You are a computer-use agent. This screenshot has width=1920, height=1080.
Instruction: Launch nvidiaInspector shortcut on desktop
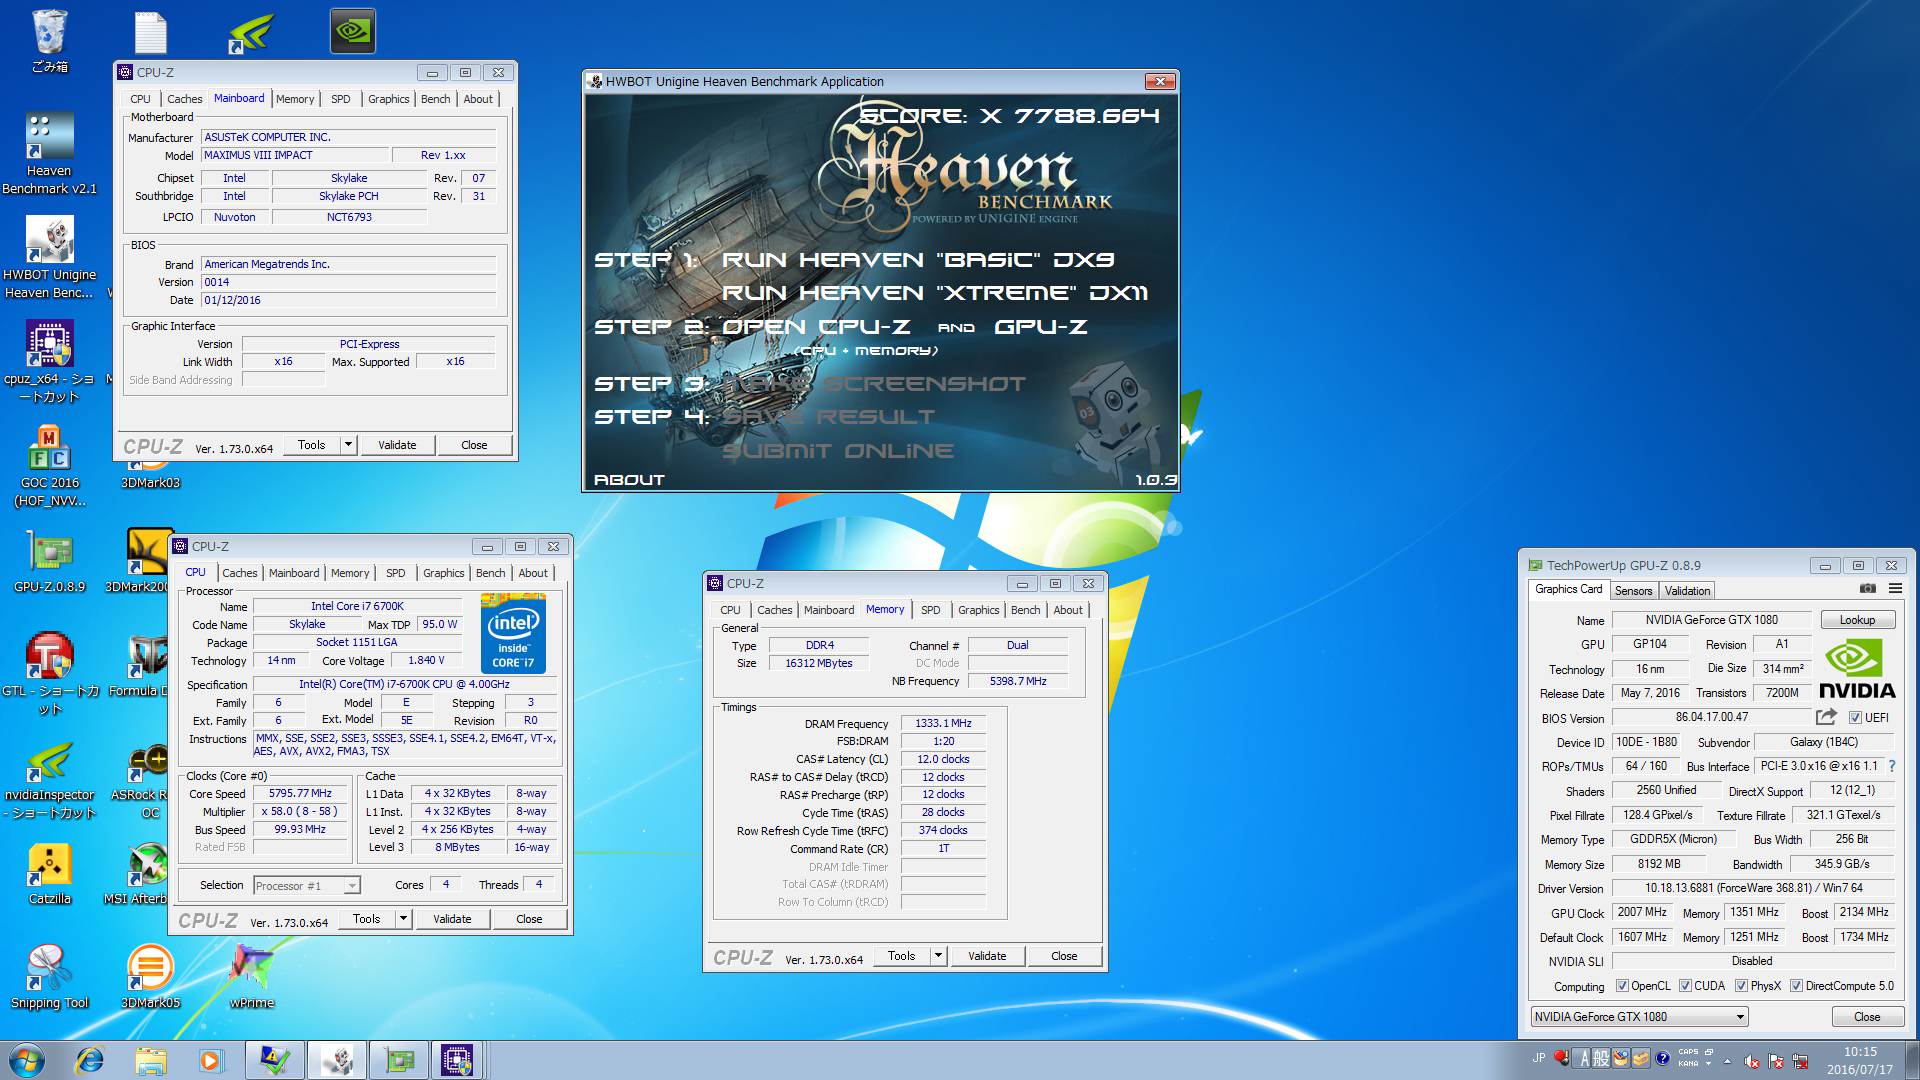click(49, 780)
